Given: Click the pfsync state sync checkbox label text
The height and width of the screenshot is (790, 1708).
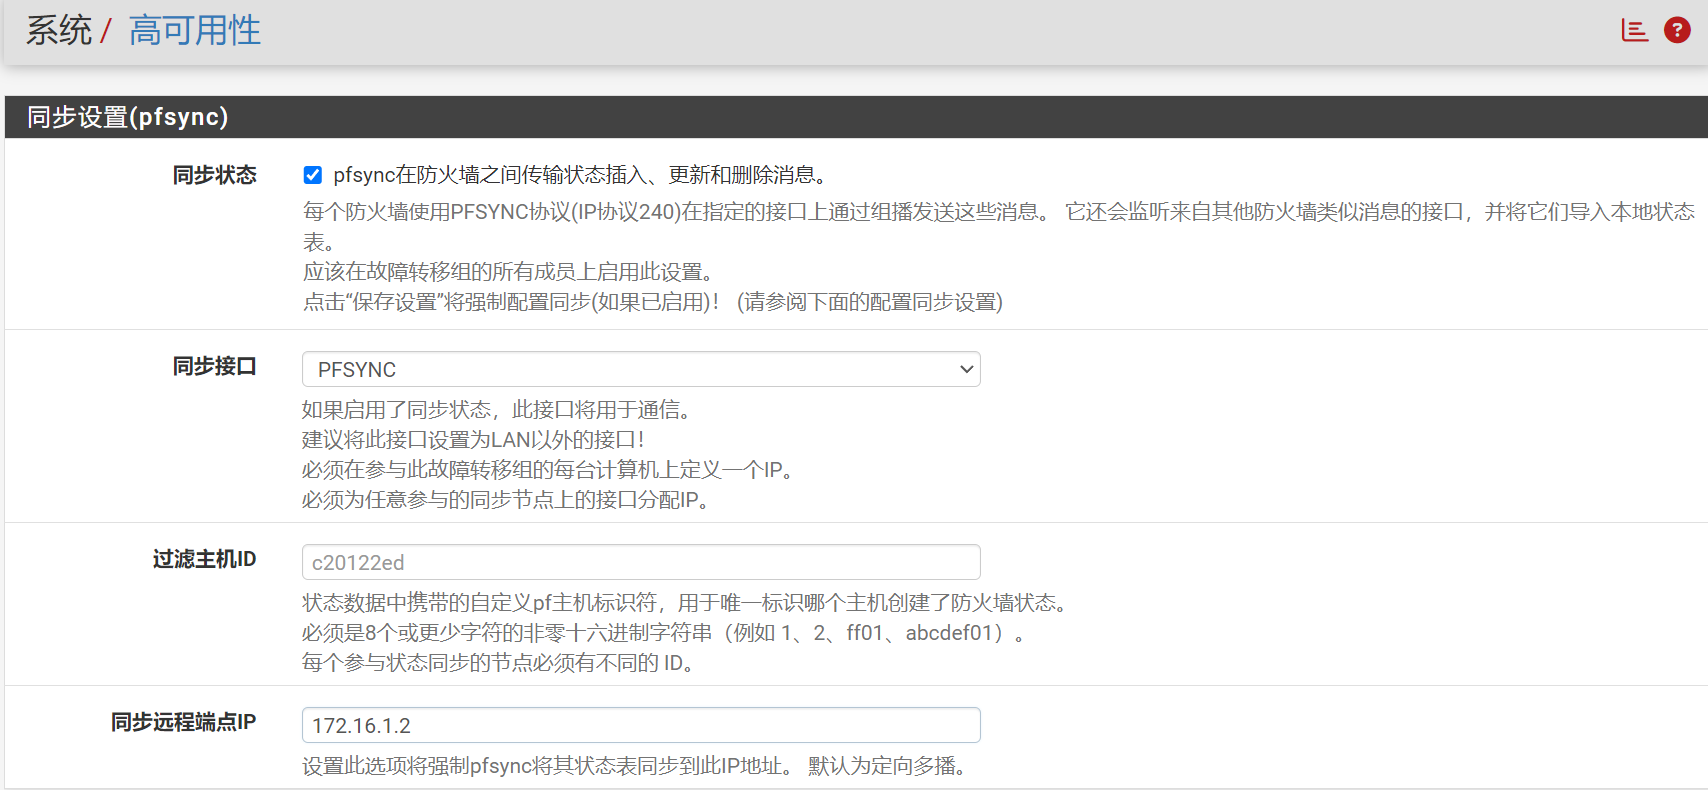Looking at the screenshot, I should tap(580, 175).
